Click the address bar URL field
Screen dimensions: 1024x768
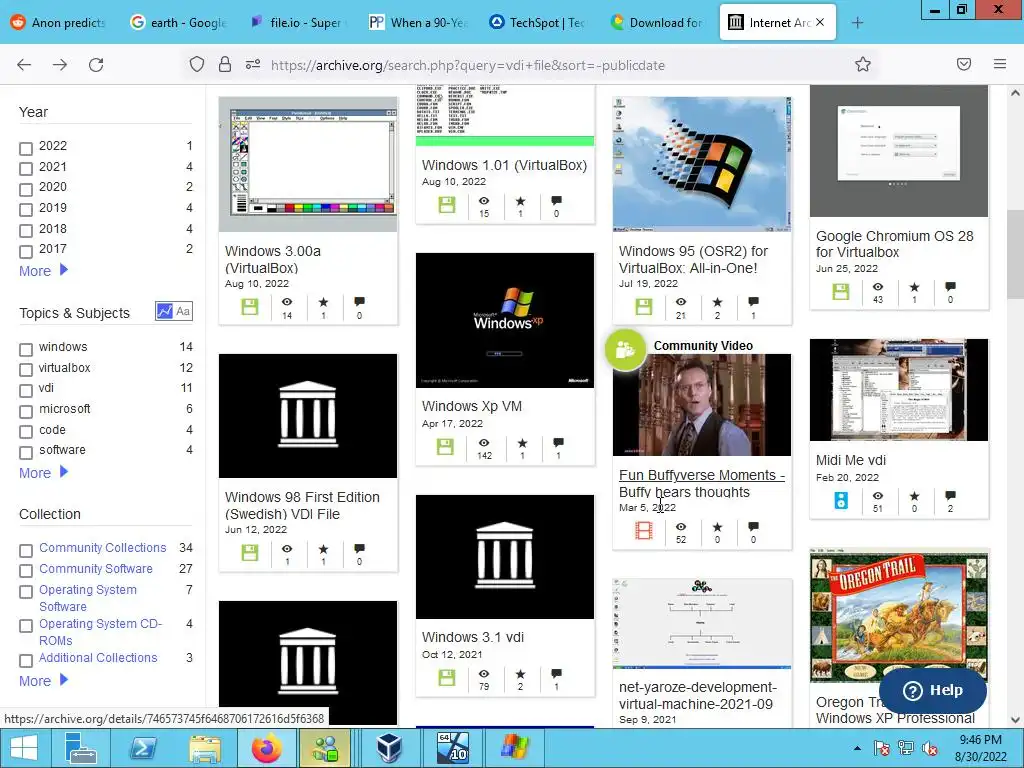click(468, 65)
